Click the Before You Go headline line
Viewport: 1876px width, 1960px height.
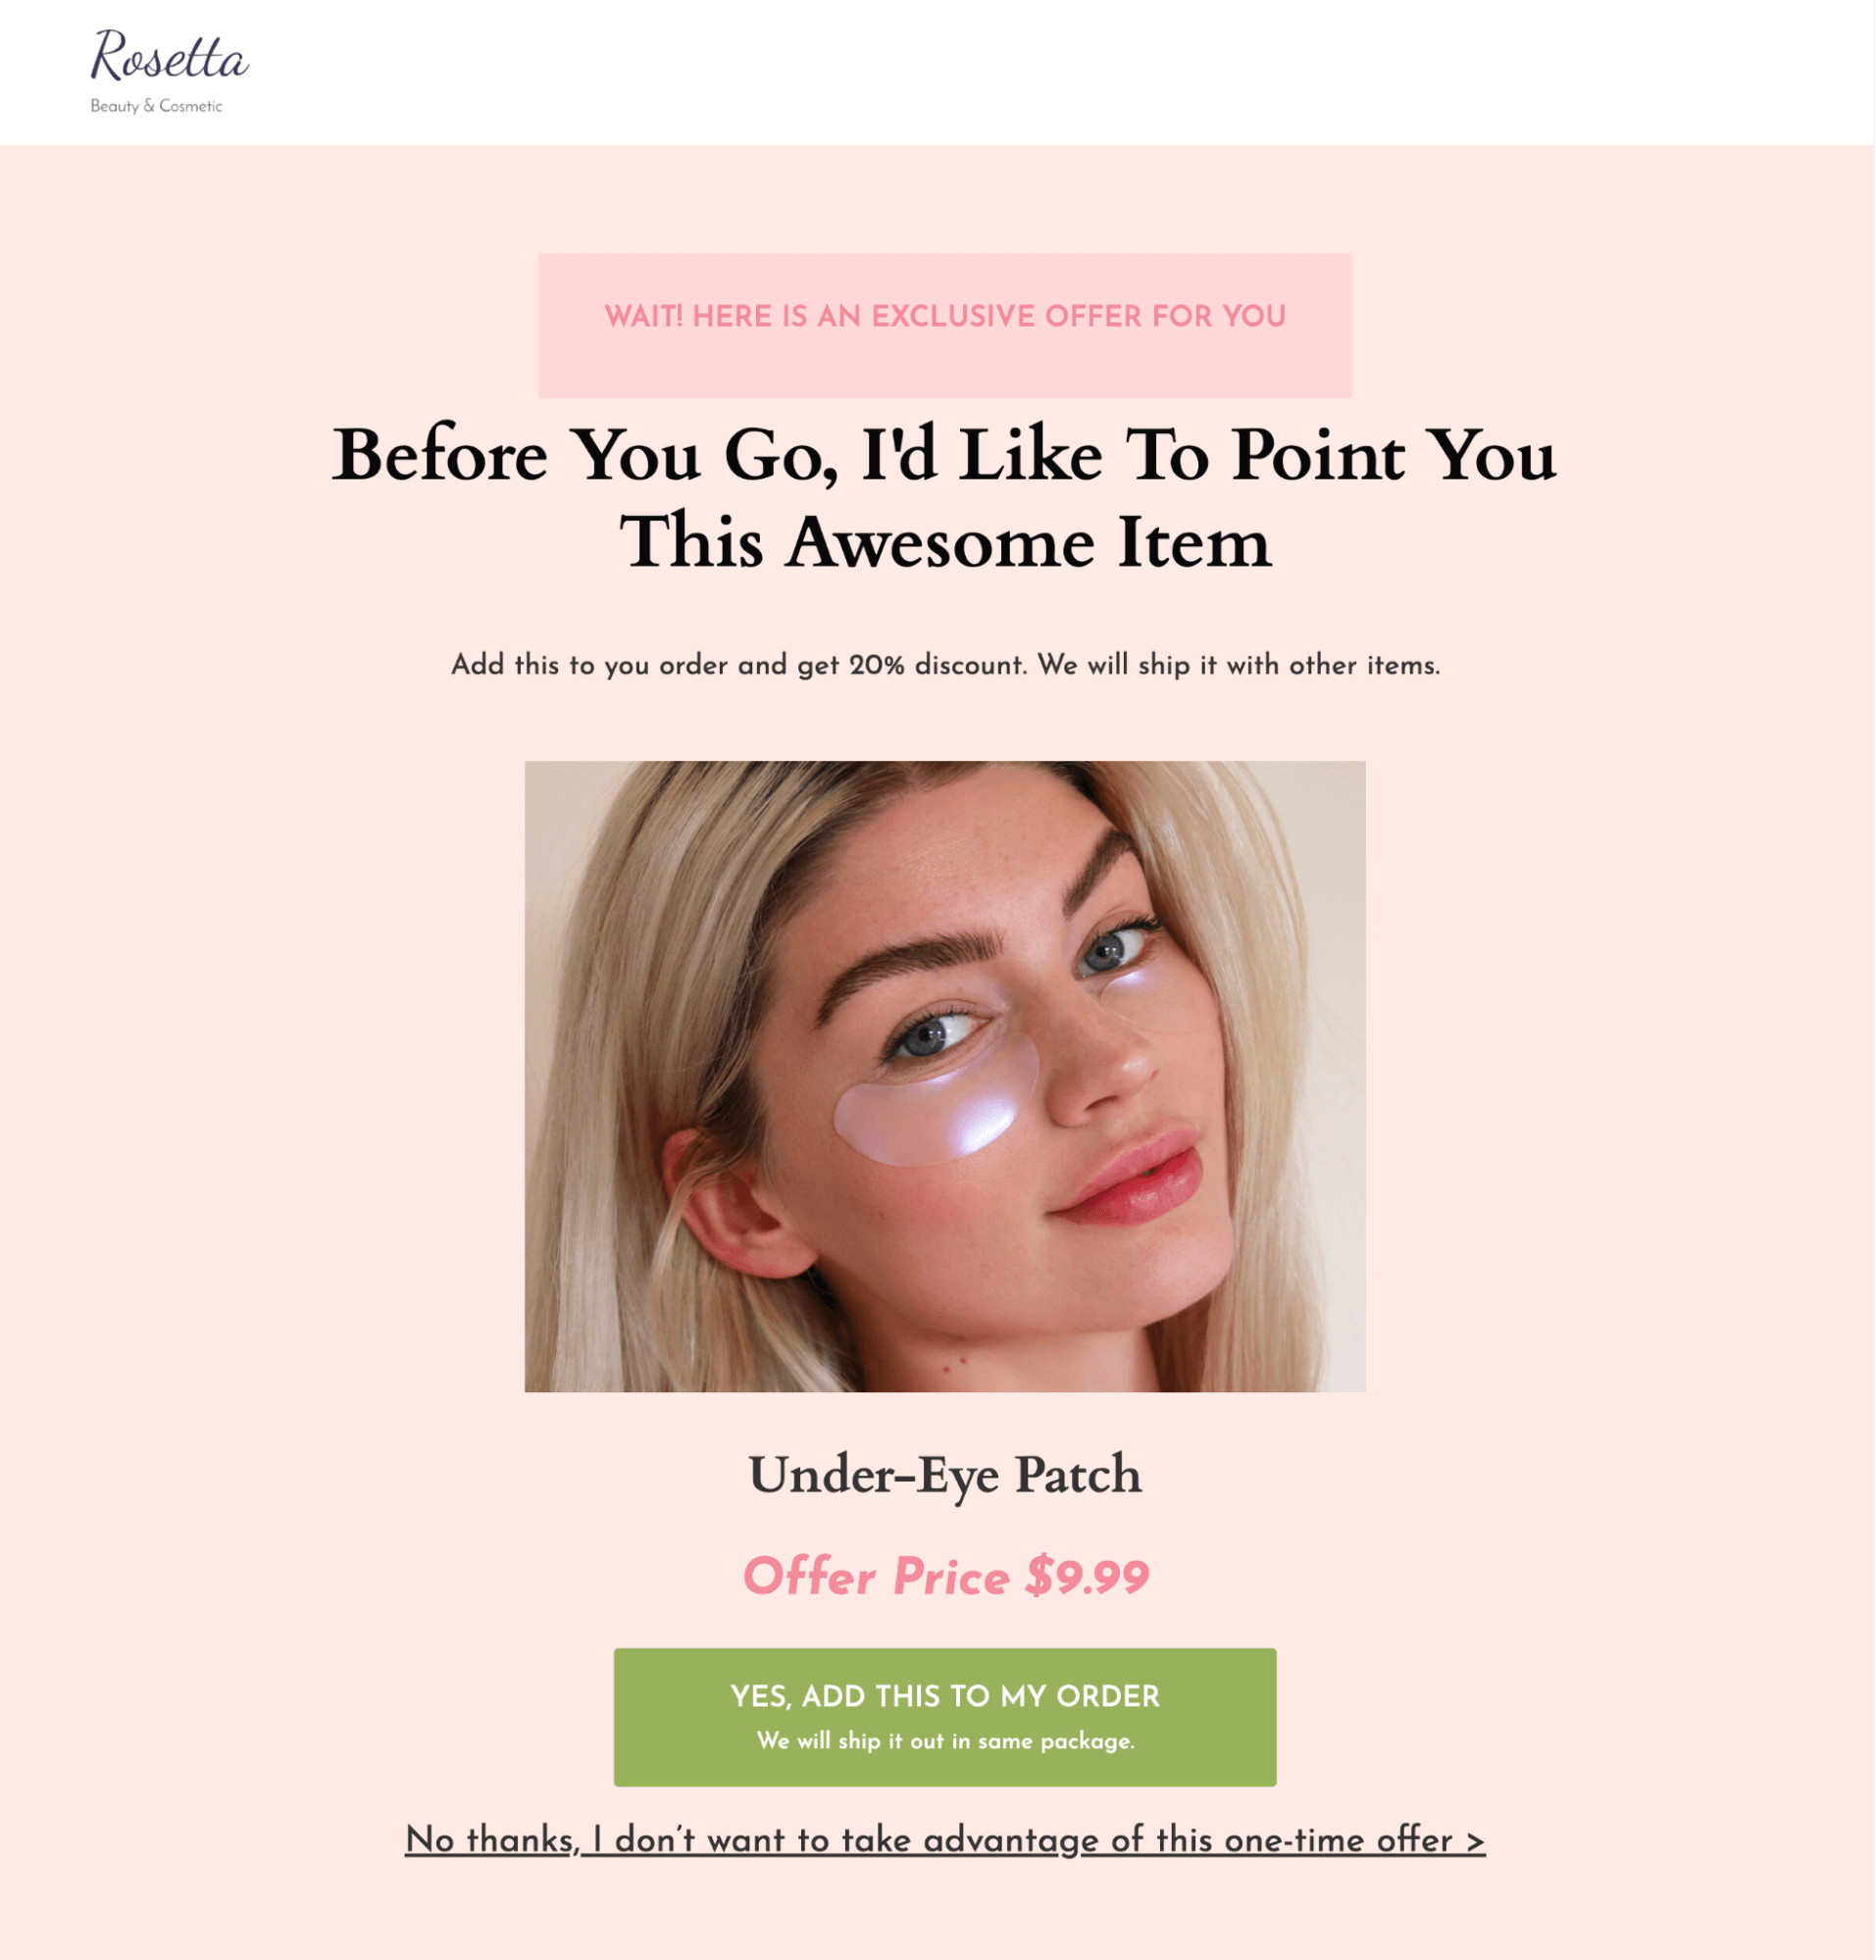944,456
